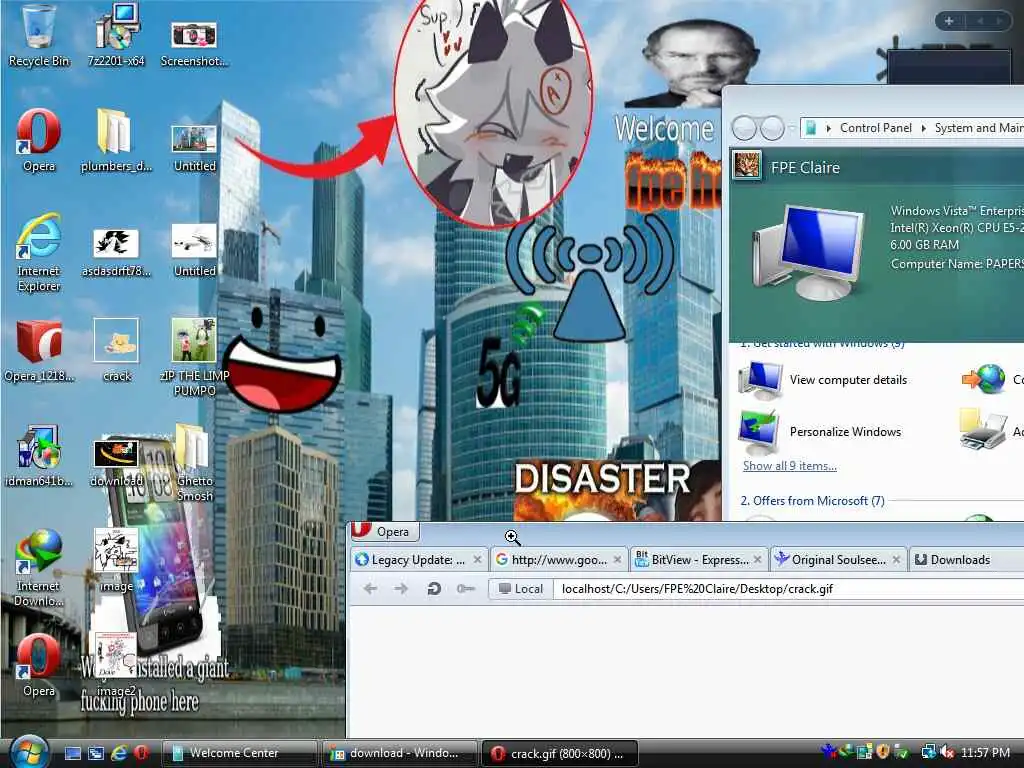Close the http://www.goo... tab

(617, 560)
